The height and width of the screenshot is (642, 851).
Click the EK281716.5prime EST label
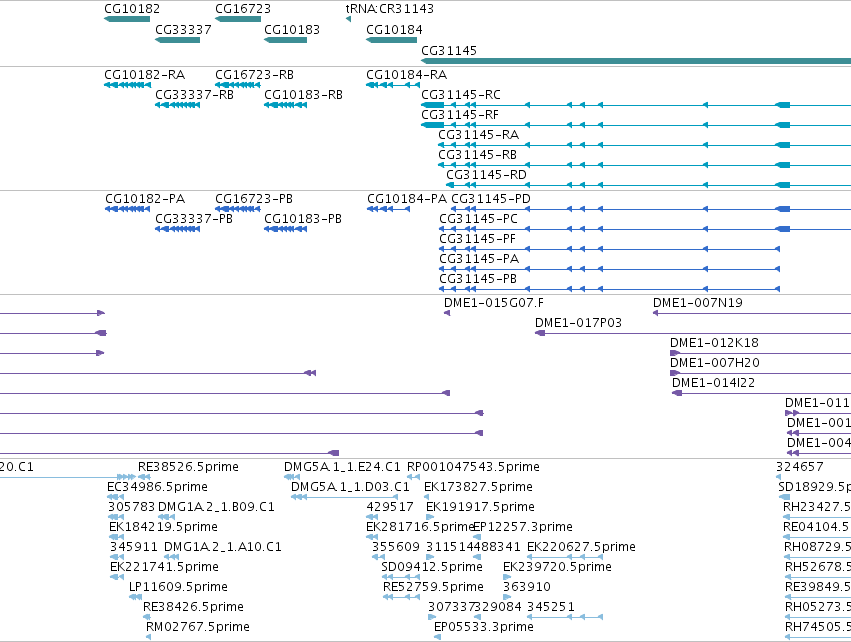(x=421, y=527)
